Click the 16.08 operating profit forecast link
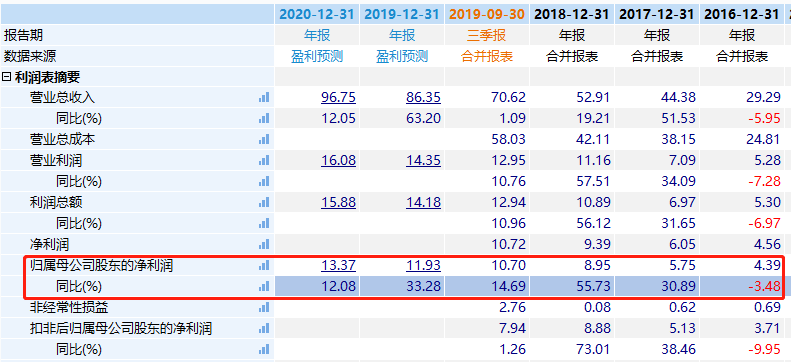The image size is (791, 362). click(x=338, y=160)
